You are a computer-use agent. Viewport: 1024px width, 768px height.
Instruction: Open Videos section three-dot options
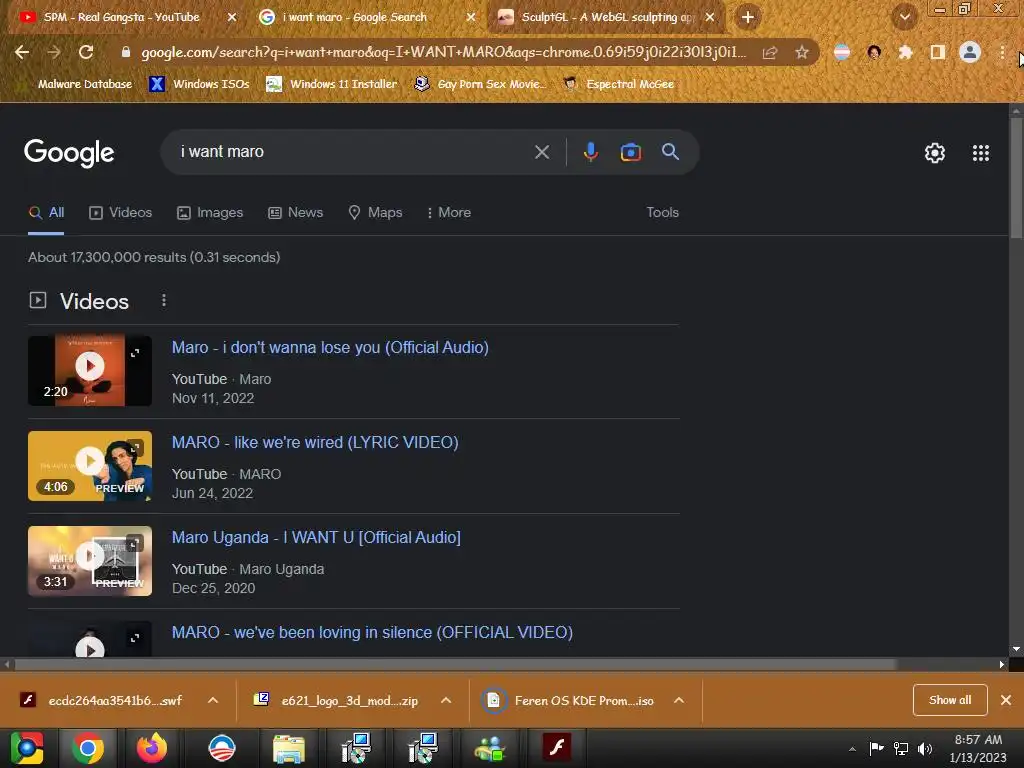click(x=164, y=300)
